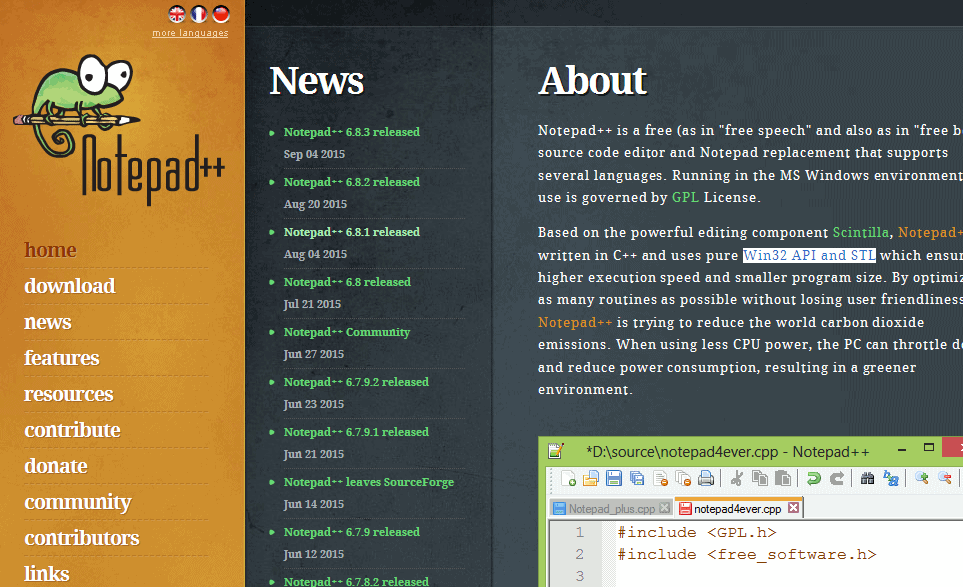The width and height of the screenshot is (963, 587).
Task: Close the notepad4ever.cpp tab with its X
Action: point(793,508)
